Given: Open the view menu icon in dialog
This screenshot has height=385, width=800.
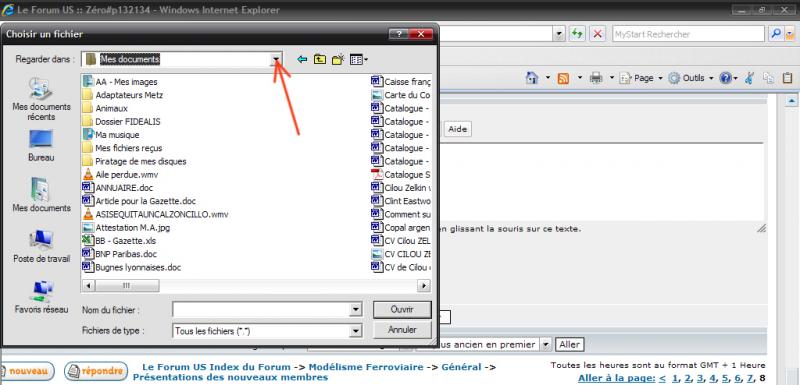Looking at the screenshot, I should pos(359,60).
